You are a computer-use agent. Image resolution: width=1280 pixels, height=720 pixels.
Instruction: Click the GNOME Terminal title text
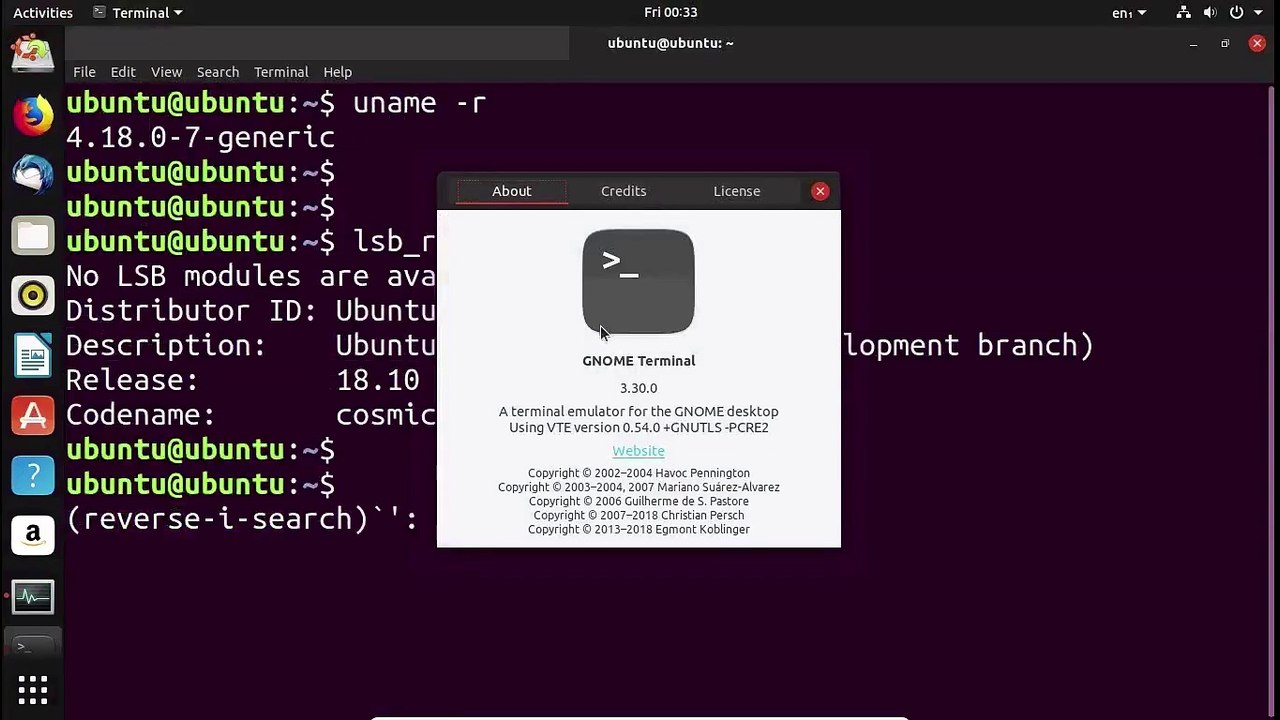(x=638, y=361)
